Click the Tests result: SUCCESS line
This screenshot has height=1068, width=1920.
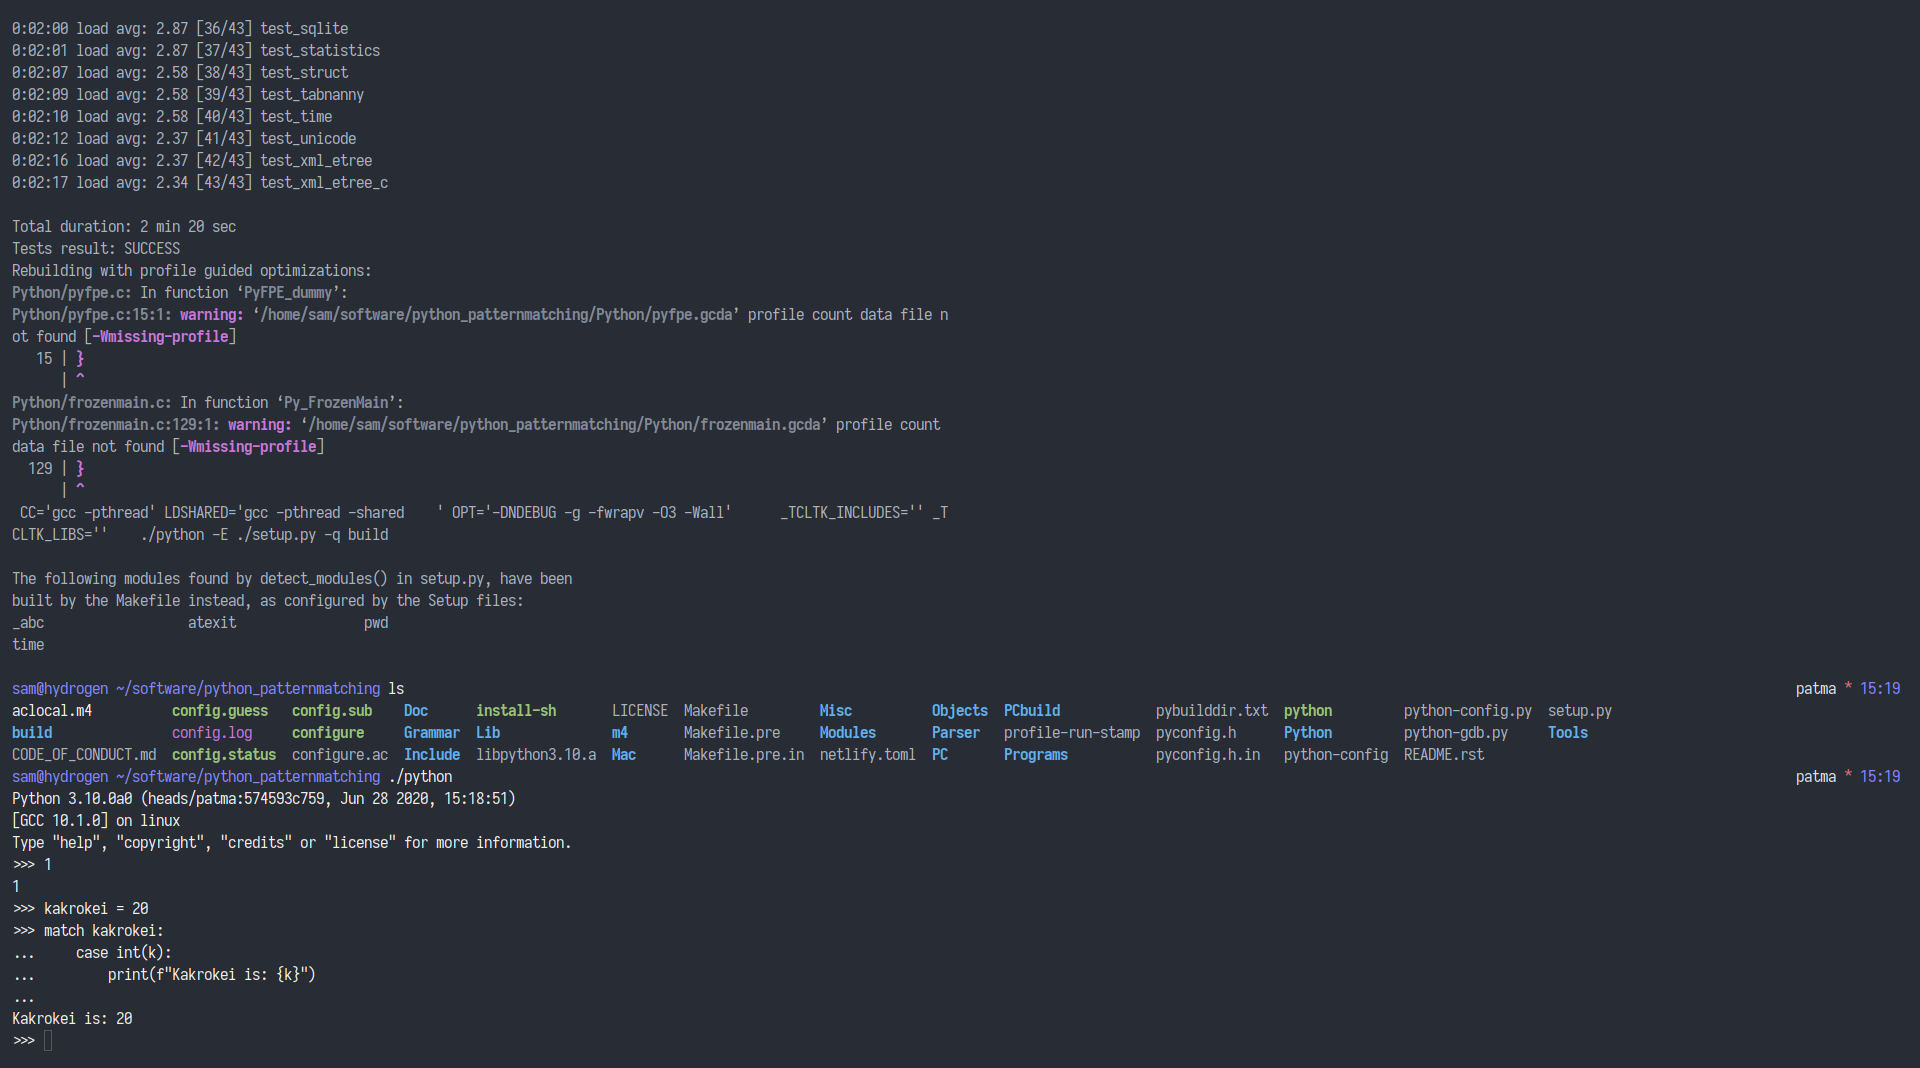click(x=96, y=249)
